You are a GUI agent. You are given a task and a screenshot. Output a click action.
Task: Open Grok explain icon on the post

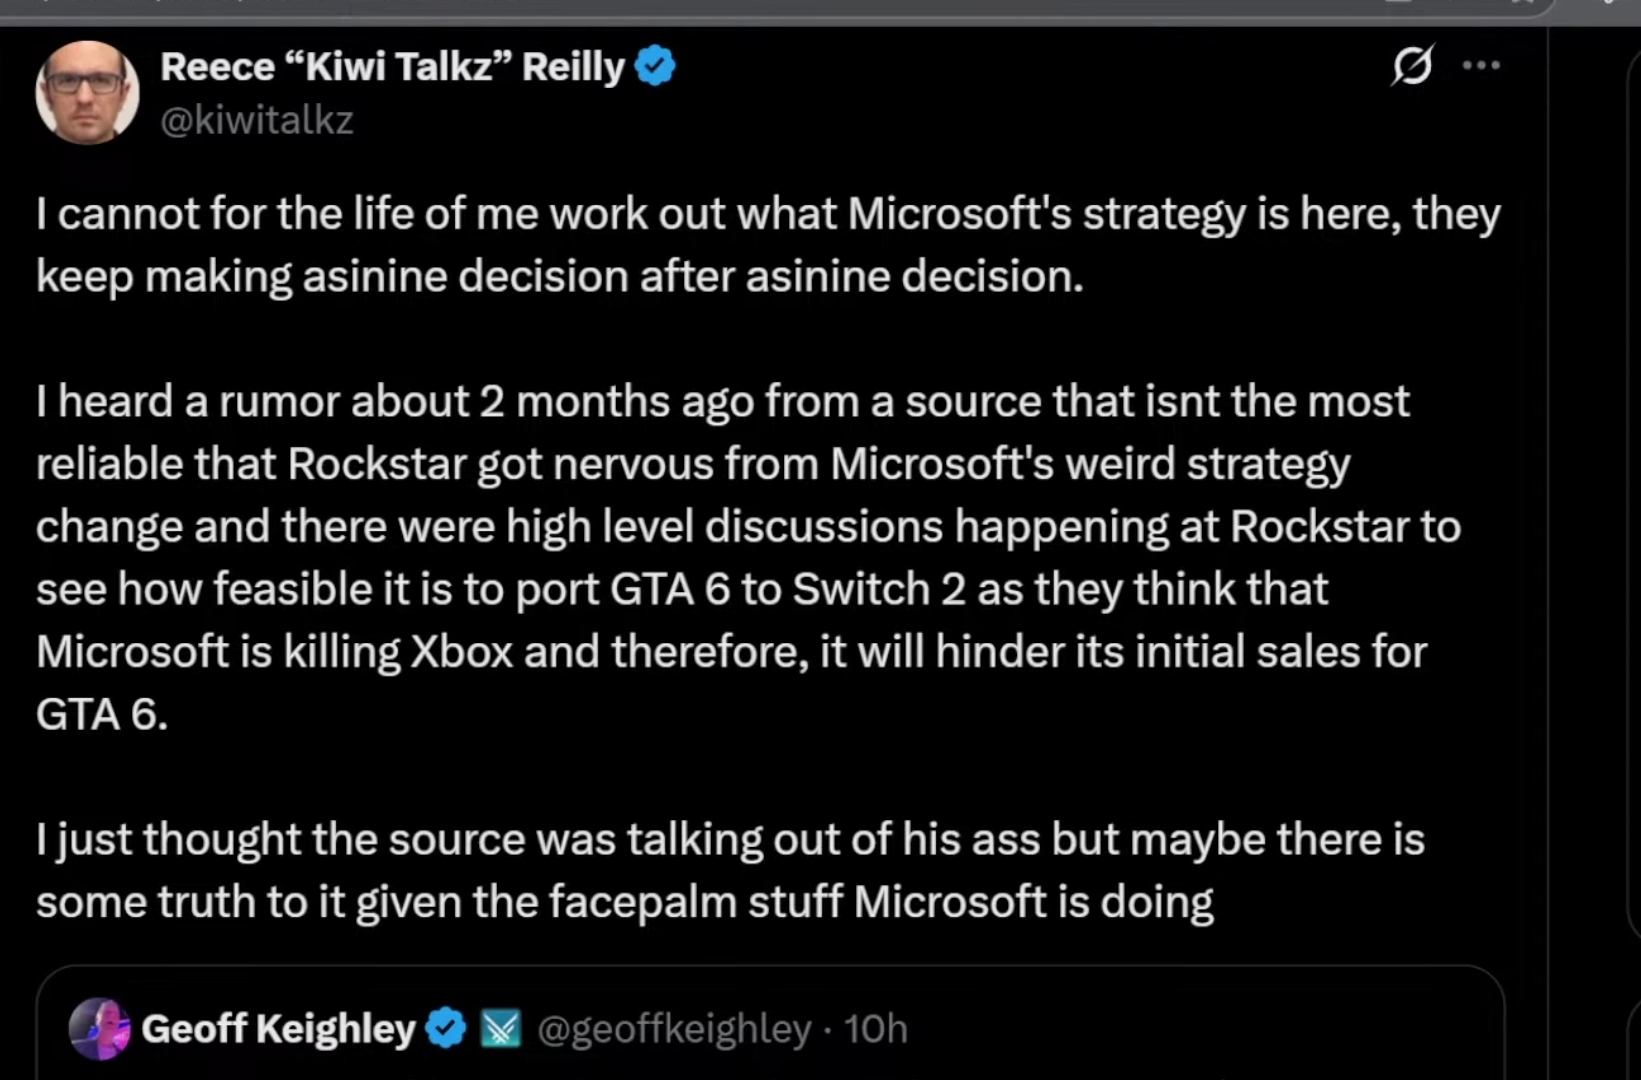(x=1412, y=66)
